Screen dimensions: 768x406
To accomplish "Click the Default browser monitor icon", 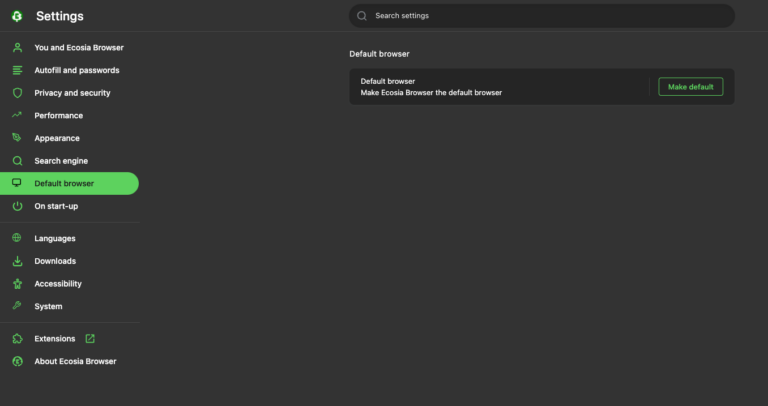I will click(17, 183).
